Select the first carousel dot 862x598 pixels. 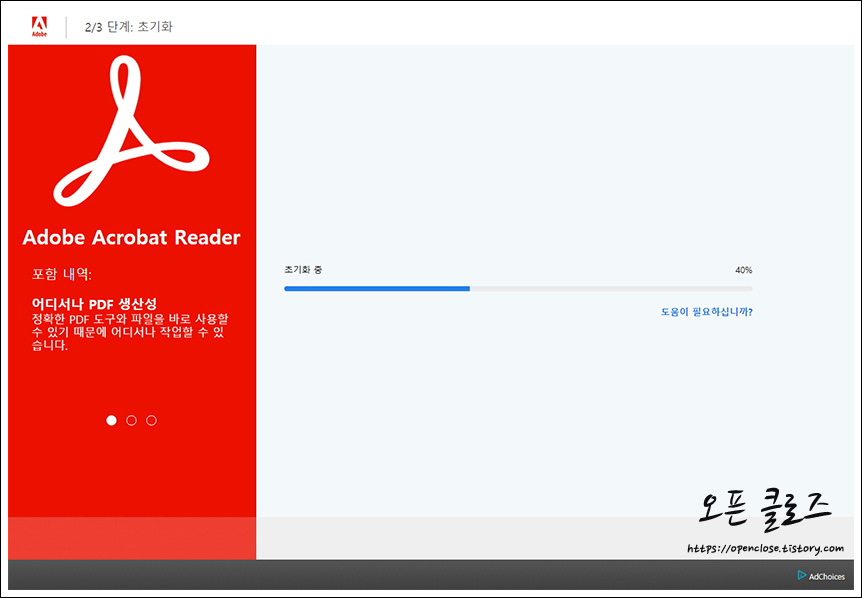(112, 420)
